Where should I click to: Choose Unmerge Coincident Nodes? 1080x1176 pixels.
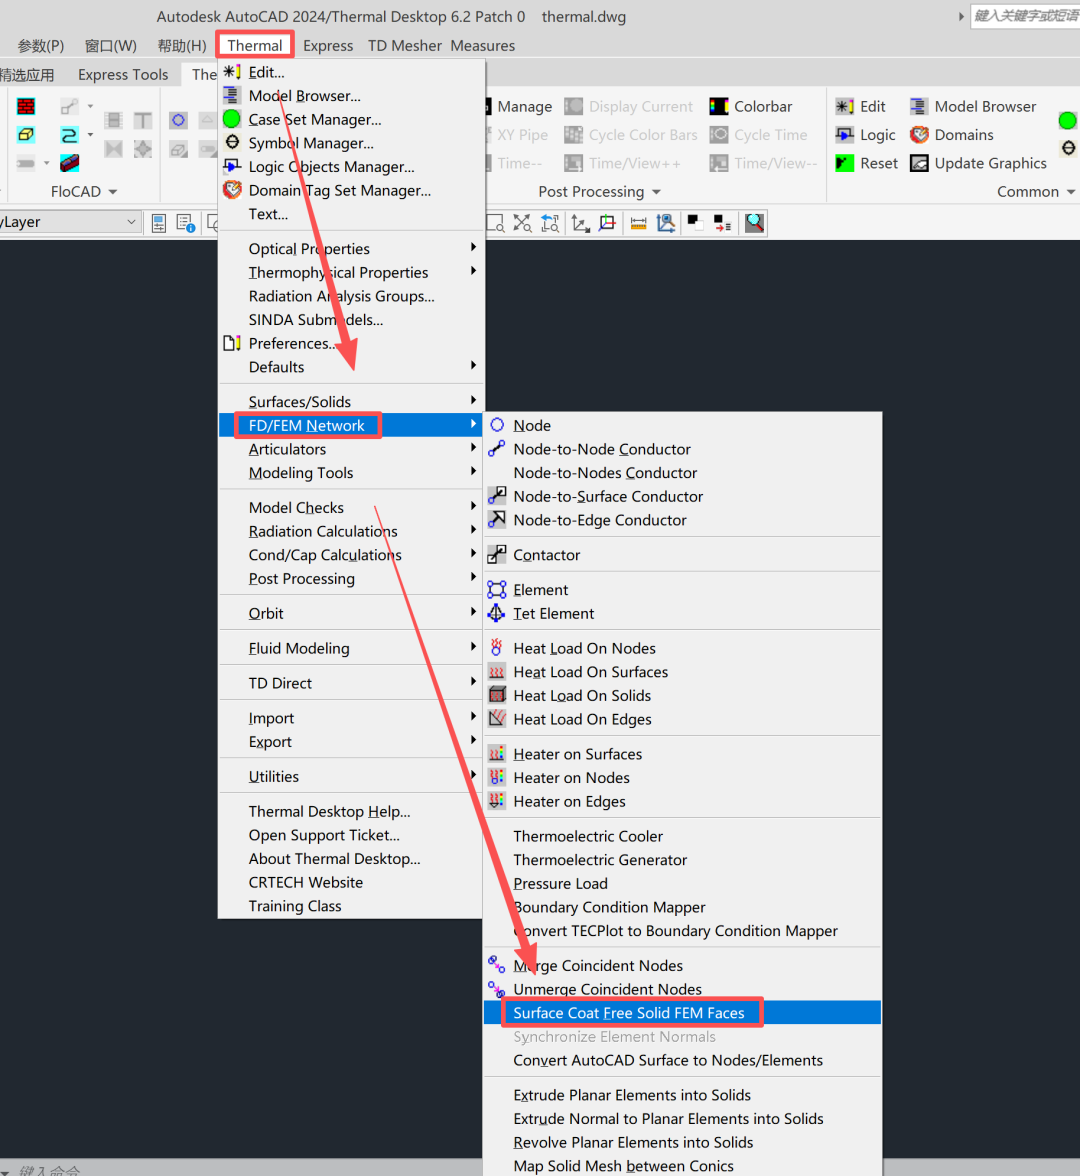click(608, 989)
